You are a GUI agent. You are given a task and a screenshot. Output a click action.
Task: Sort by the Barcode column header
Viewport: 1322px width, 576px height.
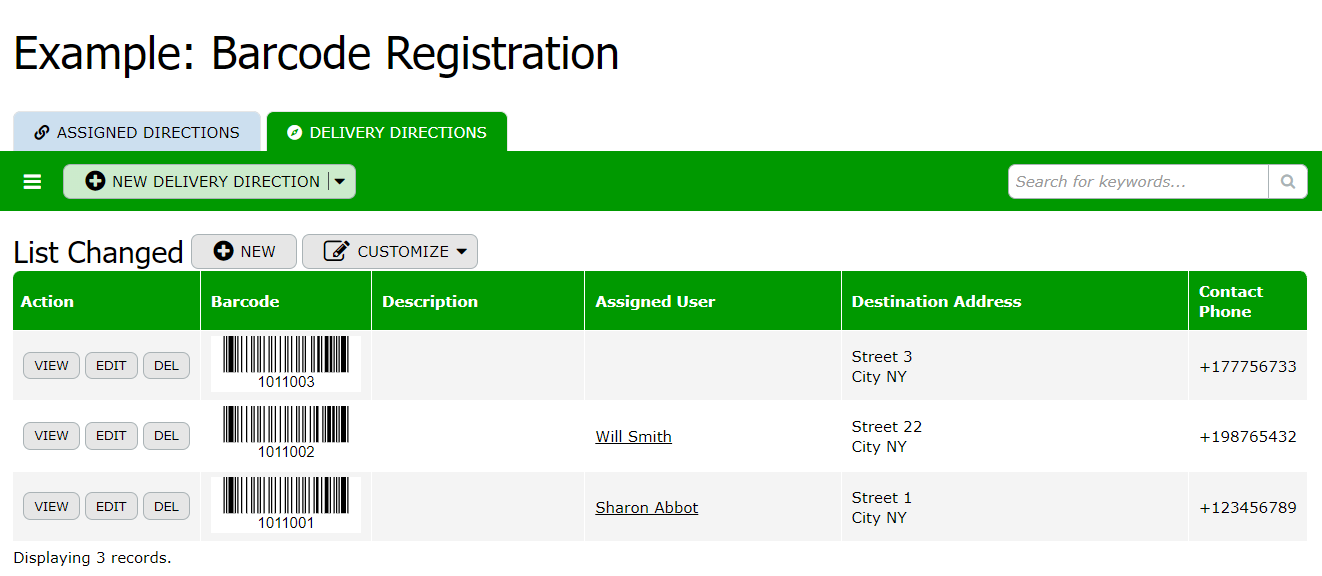tap(245, 302)
